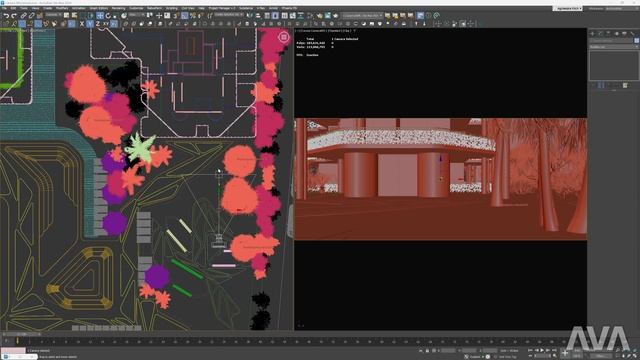Open the Edit menu
The height and width of the screenshot is (360, 640).
coord(13,8)
